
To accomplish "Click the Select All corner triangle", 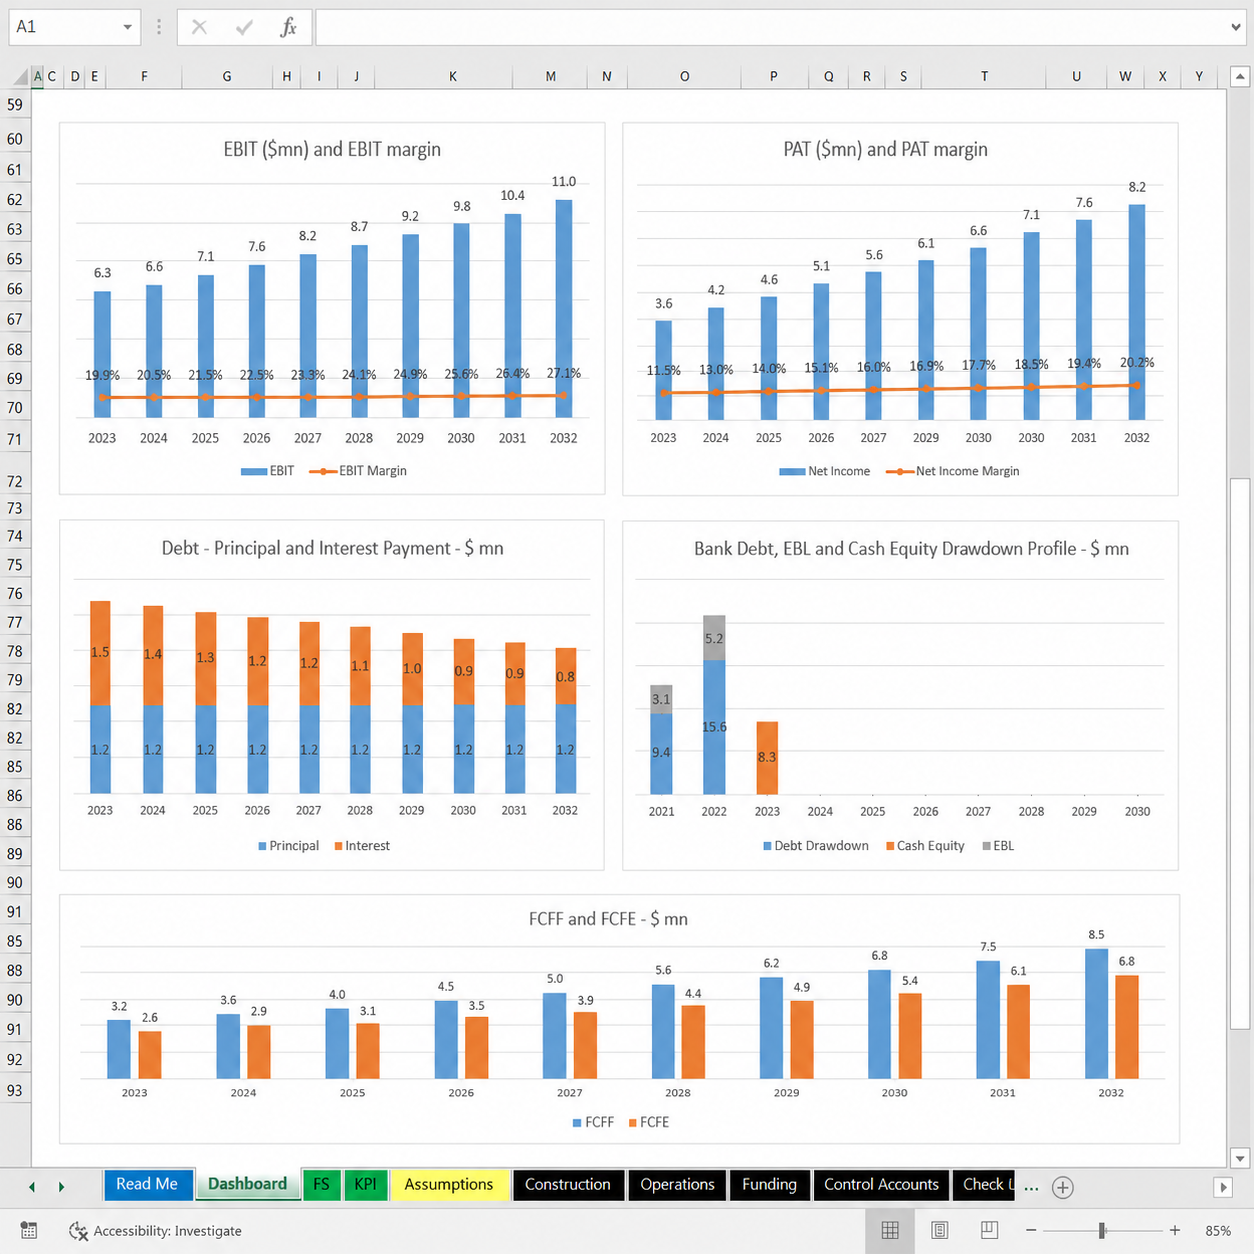I will [x=20, y=76].
